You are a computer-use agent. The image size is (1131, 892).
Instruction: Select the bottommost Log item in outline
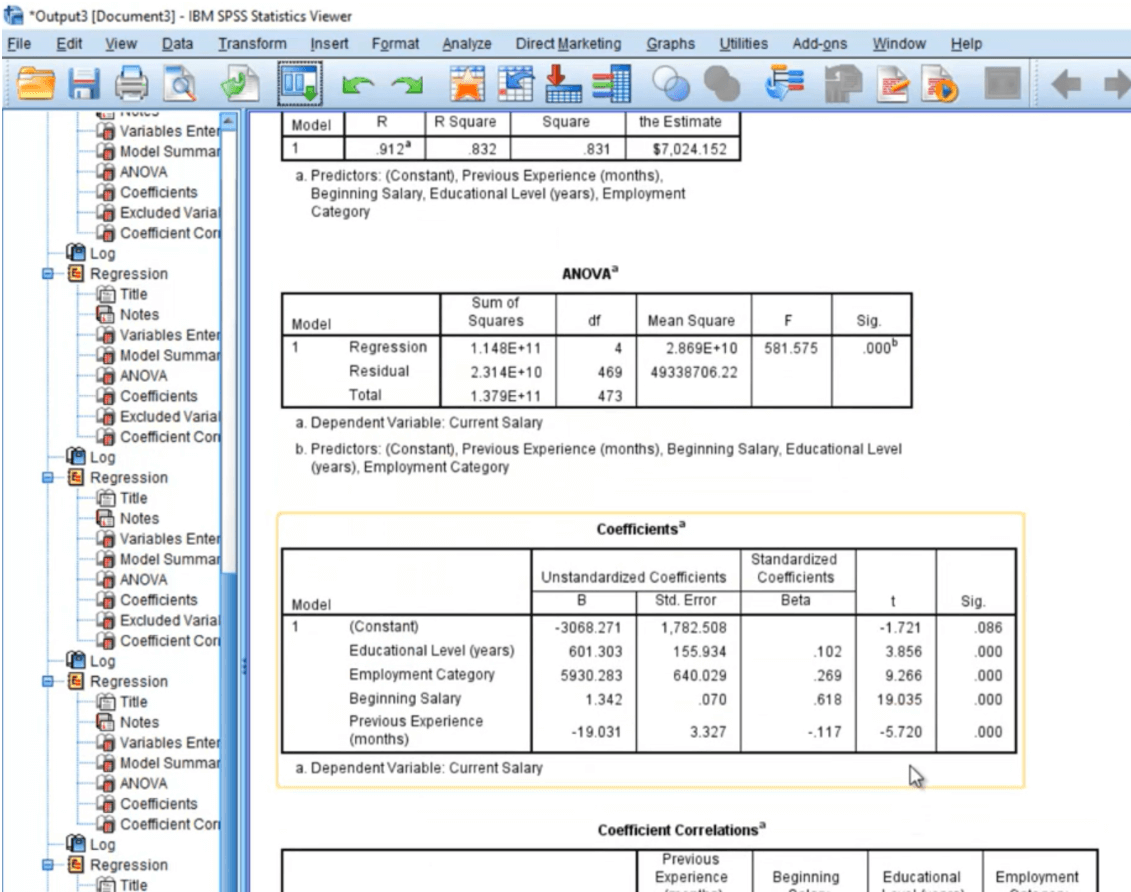coord(102,844)
